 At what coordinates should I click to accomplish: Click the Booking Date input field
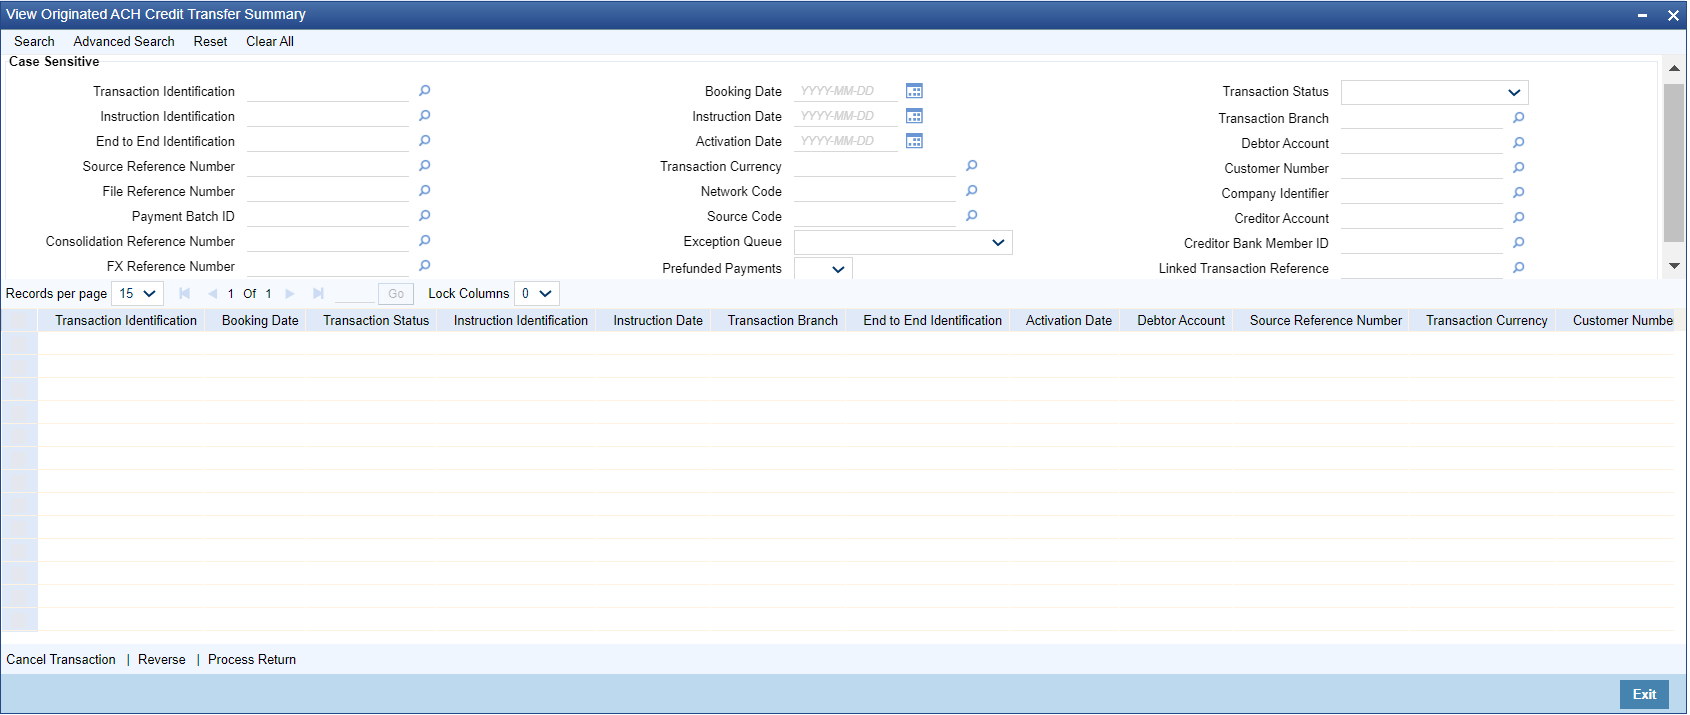[x=845, y=91]
